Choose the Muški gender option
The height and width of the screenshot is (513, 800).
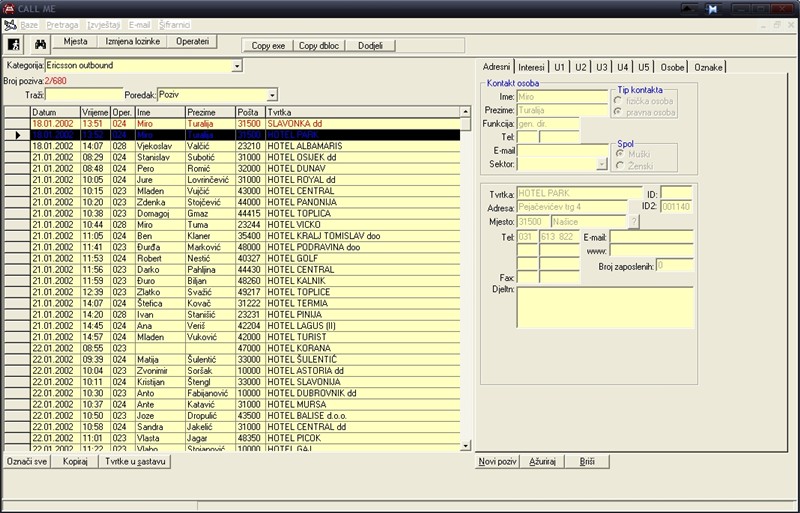point(620,154)
